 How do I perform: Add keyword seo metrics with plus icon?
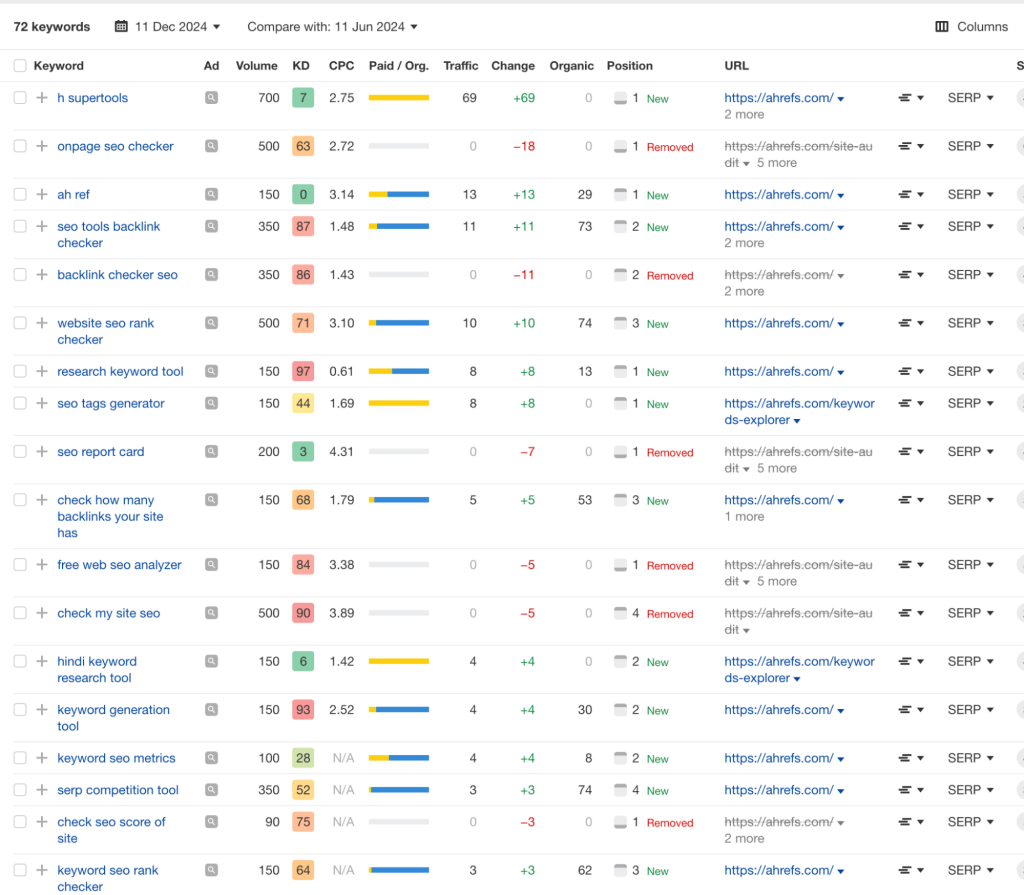[42, 758]
